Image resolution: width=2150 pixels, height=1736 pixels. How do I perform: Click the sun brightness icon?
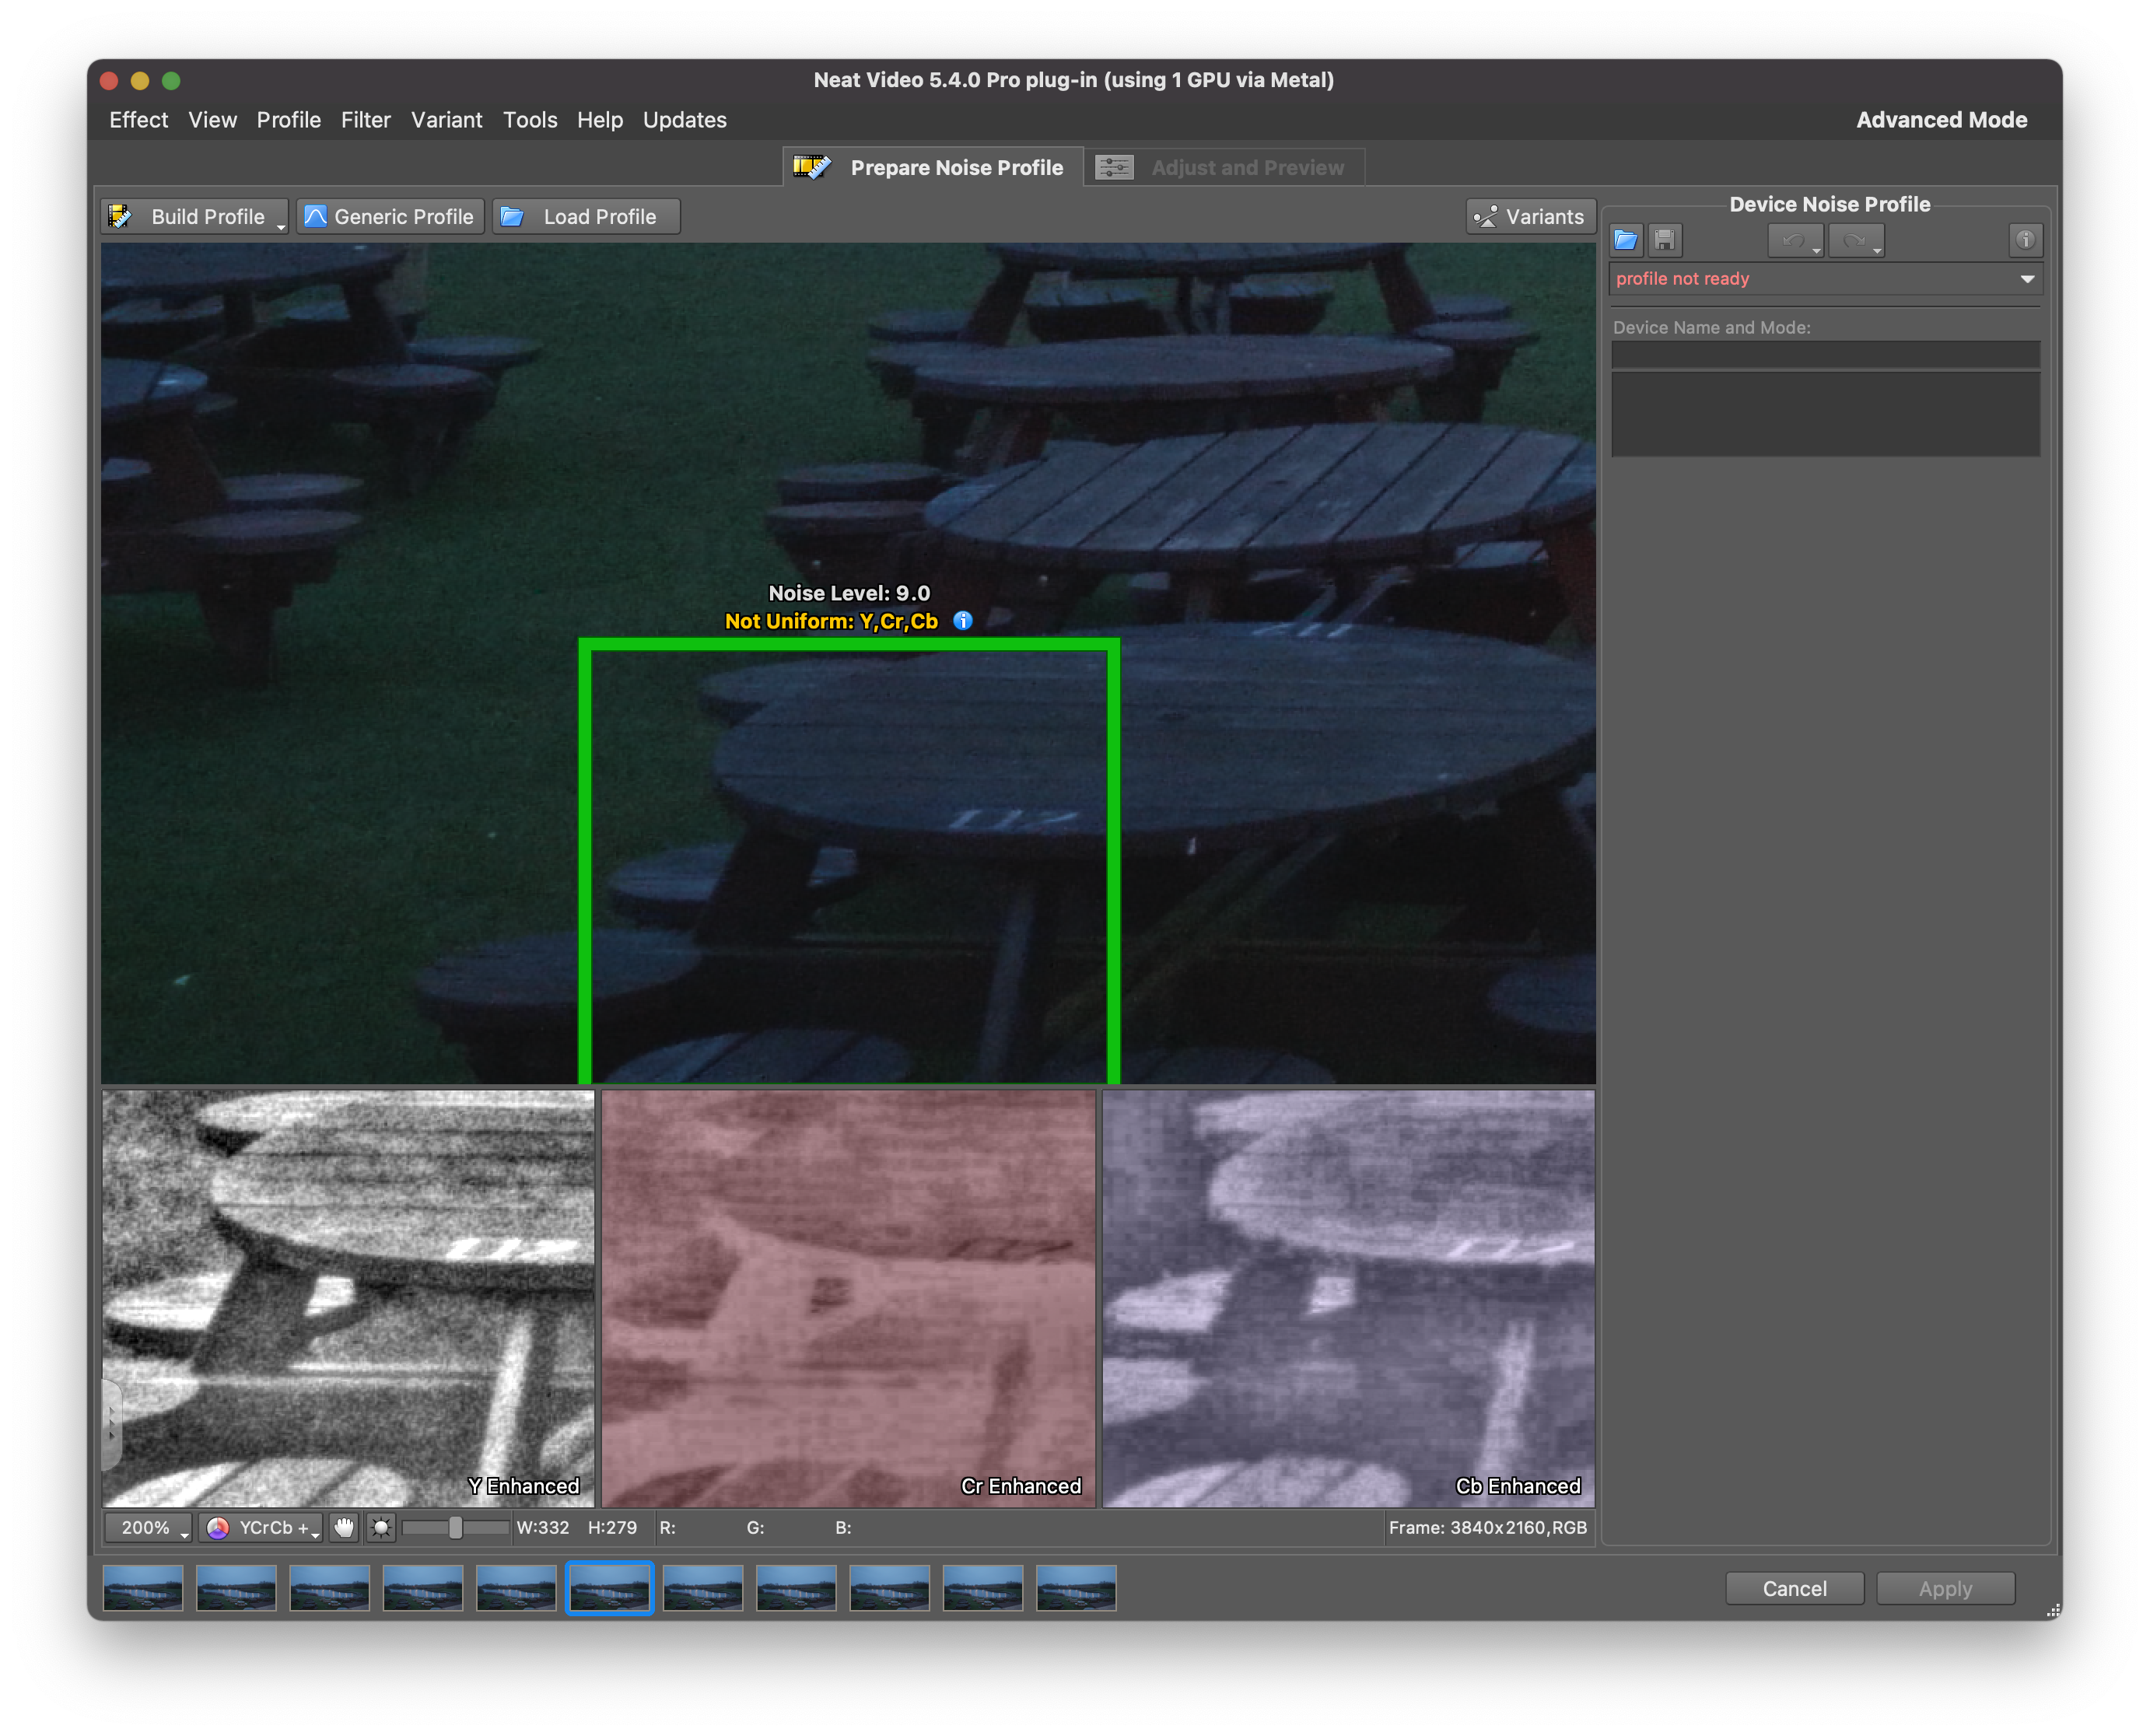pos(381,1527)
